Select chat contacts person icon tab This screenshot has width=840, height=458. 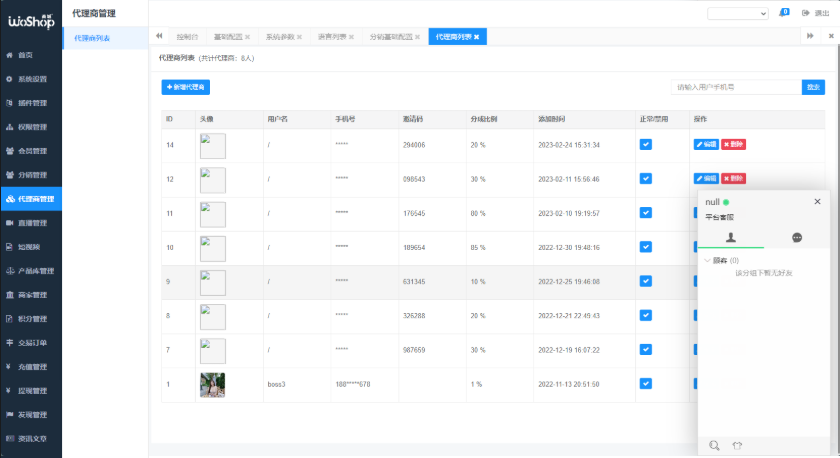coord(731,237)
